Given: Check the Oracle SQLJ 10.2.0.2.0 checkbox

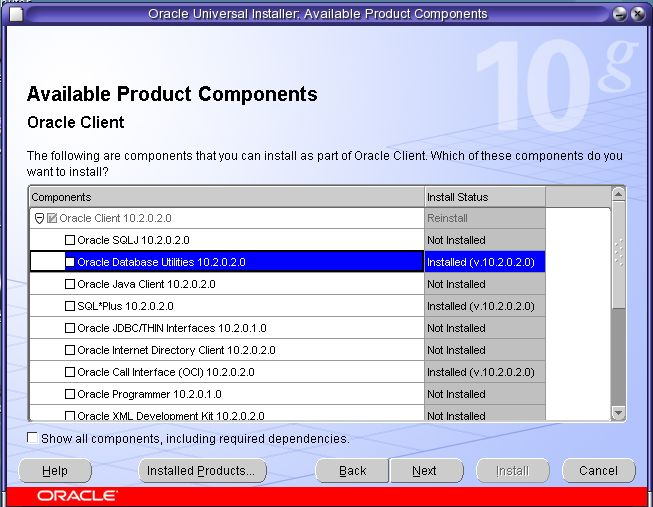Looking at the screenshot, I should click(70, 240).
